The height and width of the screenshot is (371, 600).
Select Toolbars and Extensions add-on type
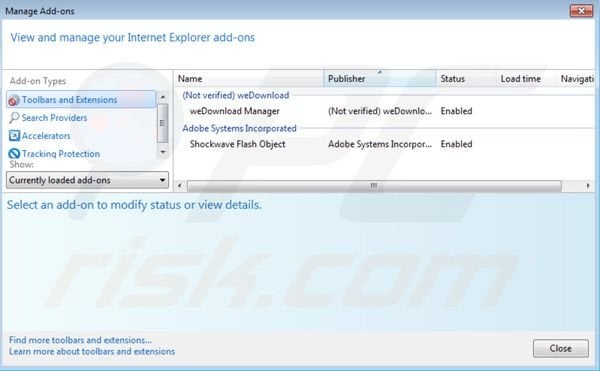coord(81,99)
